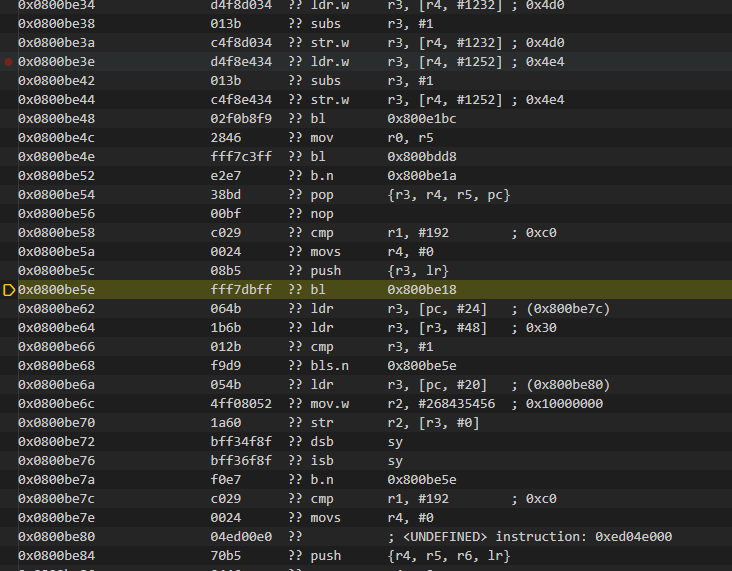Click the UNDEFINED instruction comment 0xed04e000
This screenshot has height=571, width=732.
coord(530,537)
